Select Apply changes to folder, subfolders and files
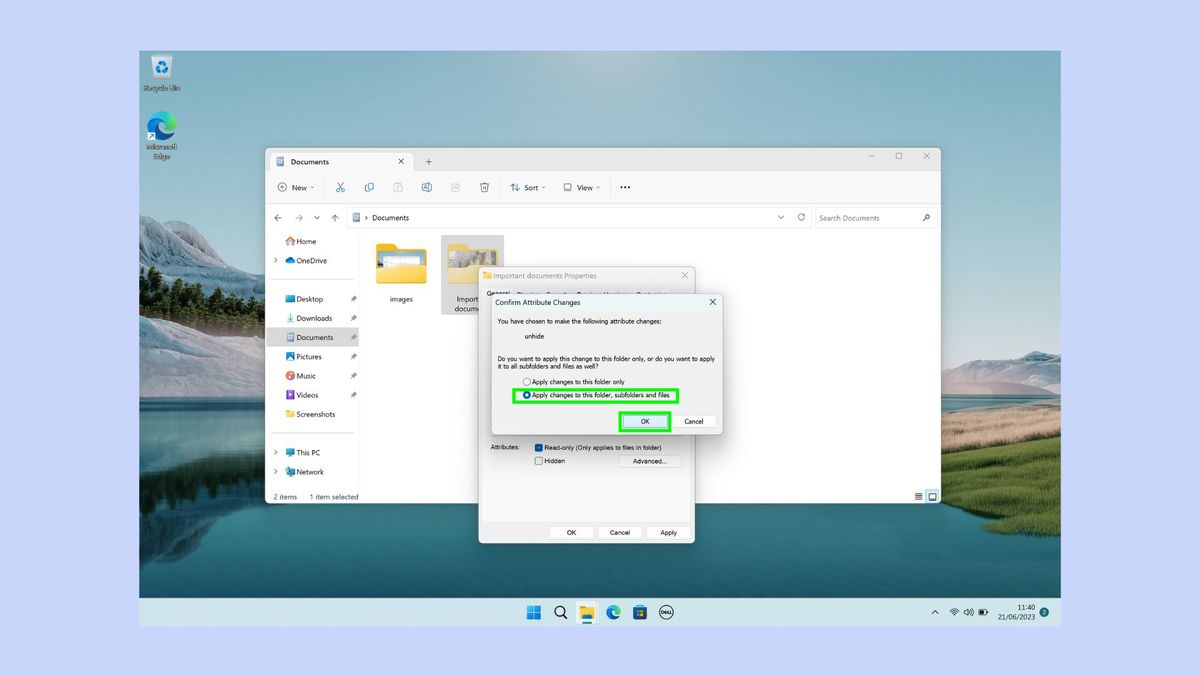1200x675 pixels. click(527, 395)
